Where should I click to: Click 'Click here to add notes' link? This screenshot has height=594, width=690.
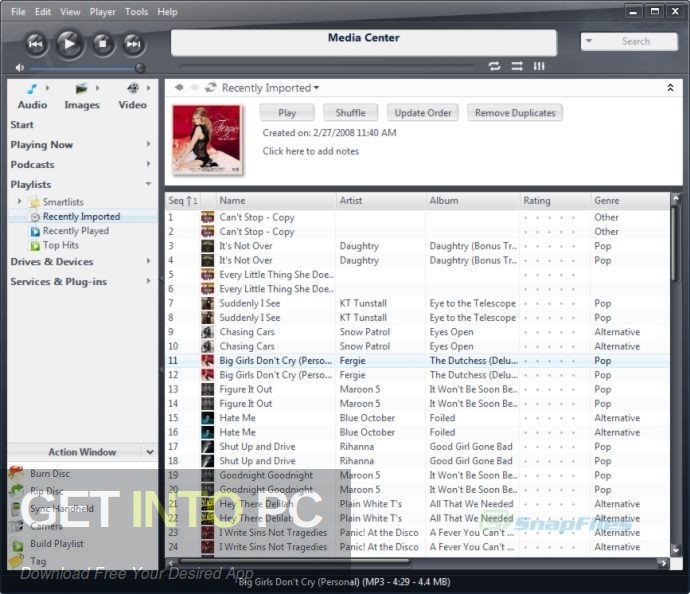(311, 151)
